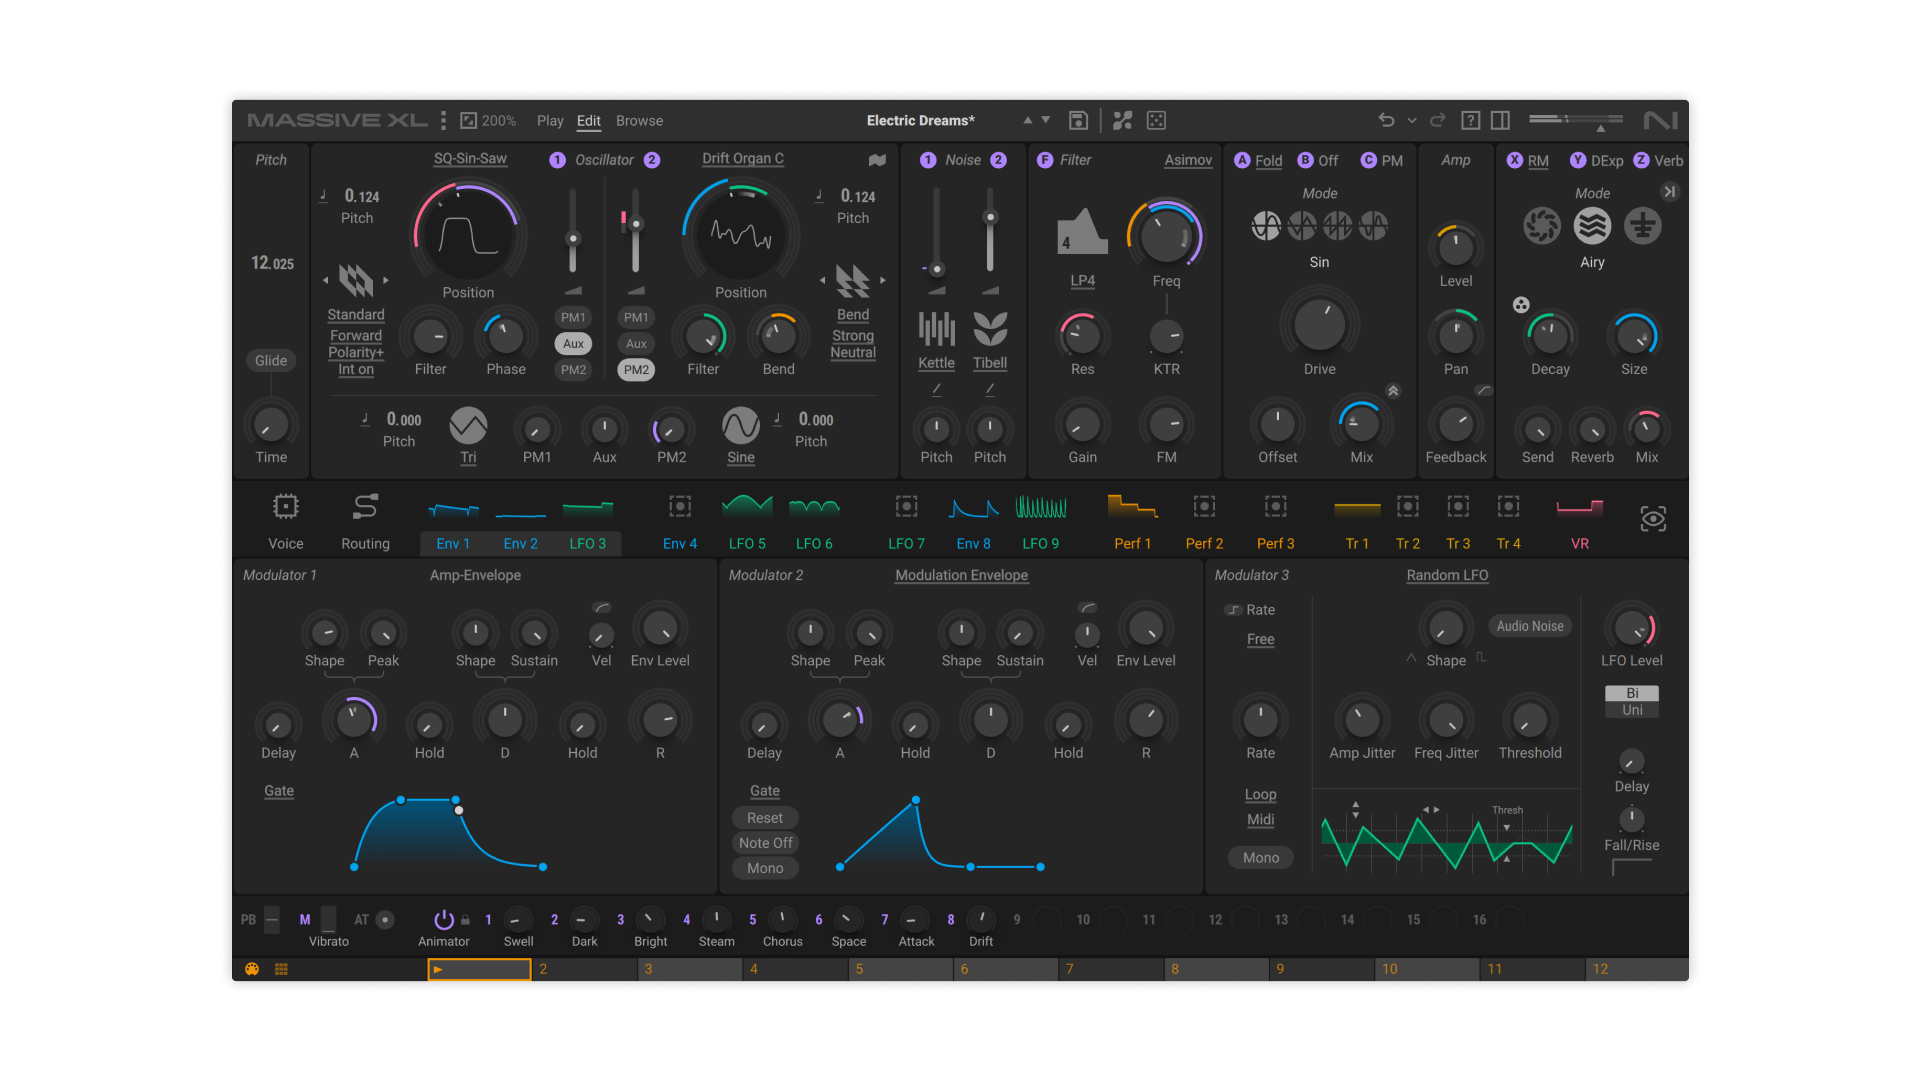Open the Drift Organ C wavetable dropdown
This screenshot has width=1920, height=1080.
pyautogui.click(x=743, y=159)
